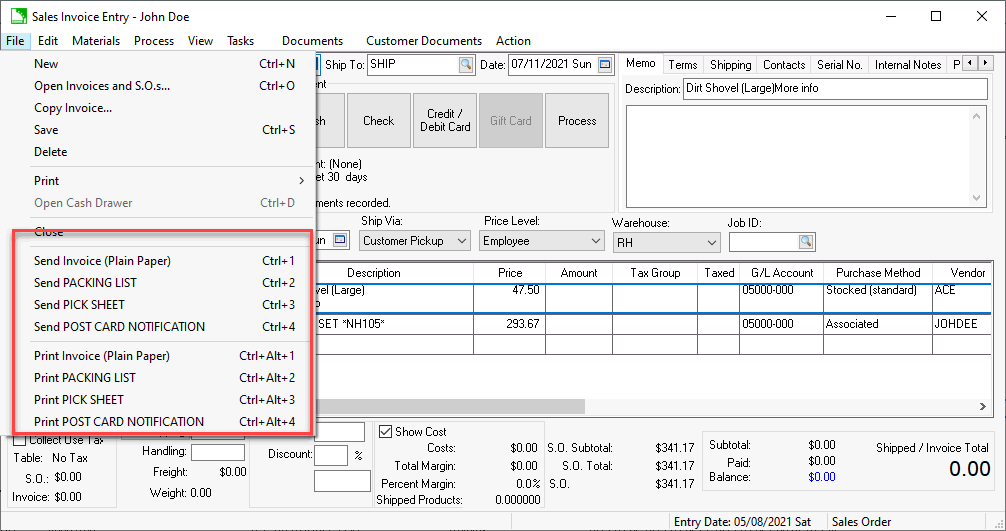Enable the Collect Use Tax checkbox
The height and width of the screenshot is (531, 1006).
(x=20, y=440)
